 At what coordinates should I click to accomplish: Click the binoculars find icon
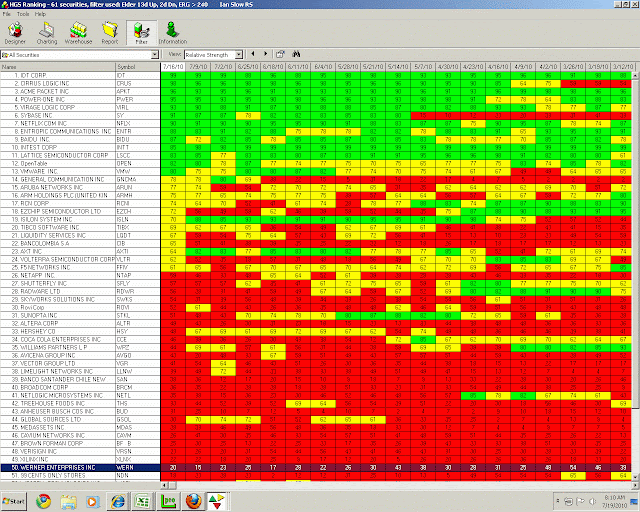tap(296, 54)
